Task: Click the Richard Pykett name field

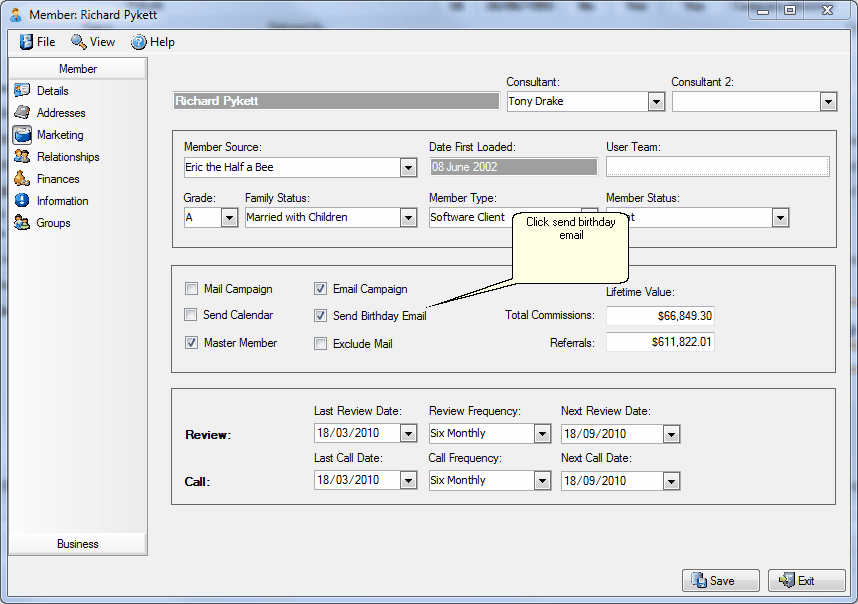Action: 336,101
